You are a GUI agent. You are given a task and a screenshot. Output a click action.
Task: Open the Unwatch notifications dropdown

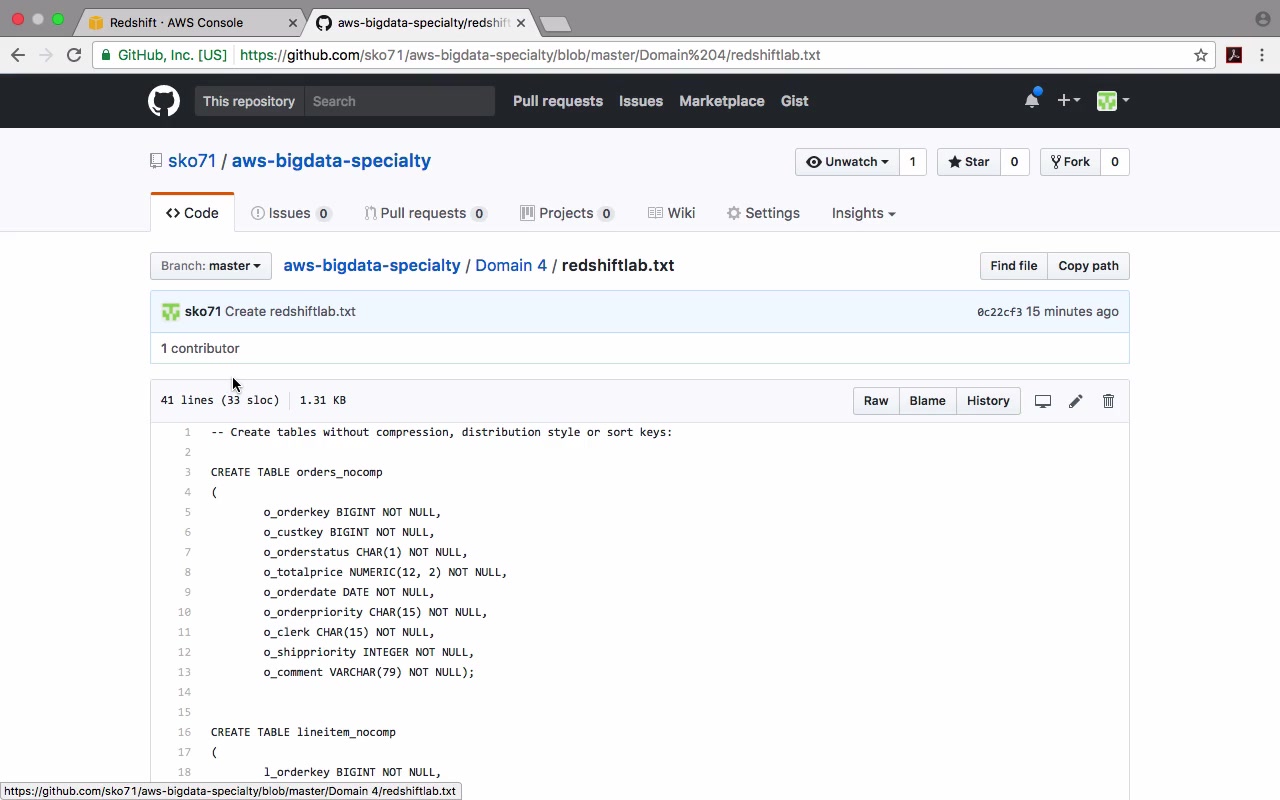tap(847, 162)
